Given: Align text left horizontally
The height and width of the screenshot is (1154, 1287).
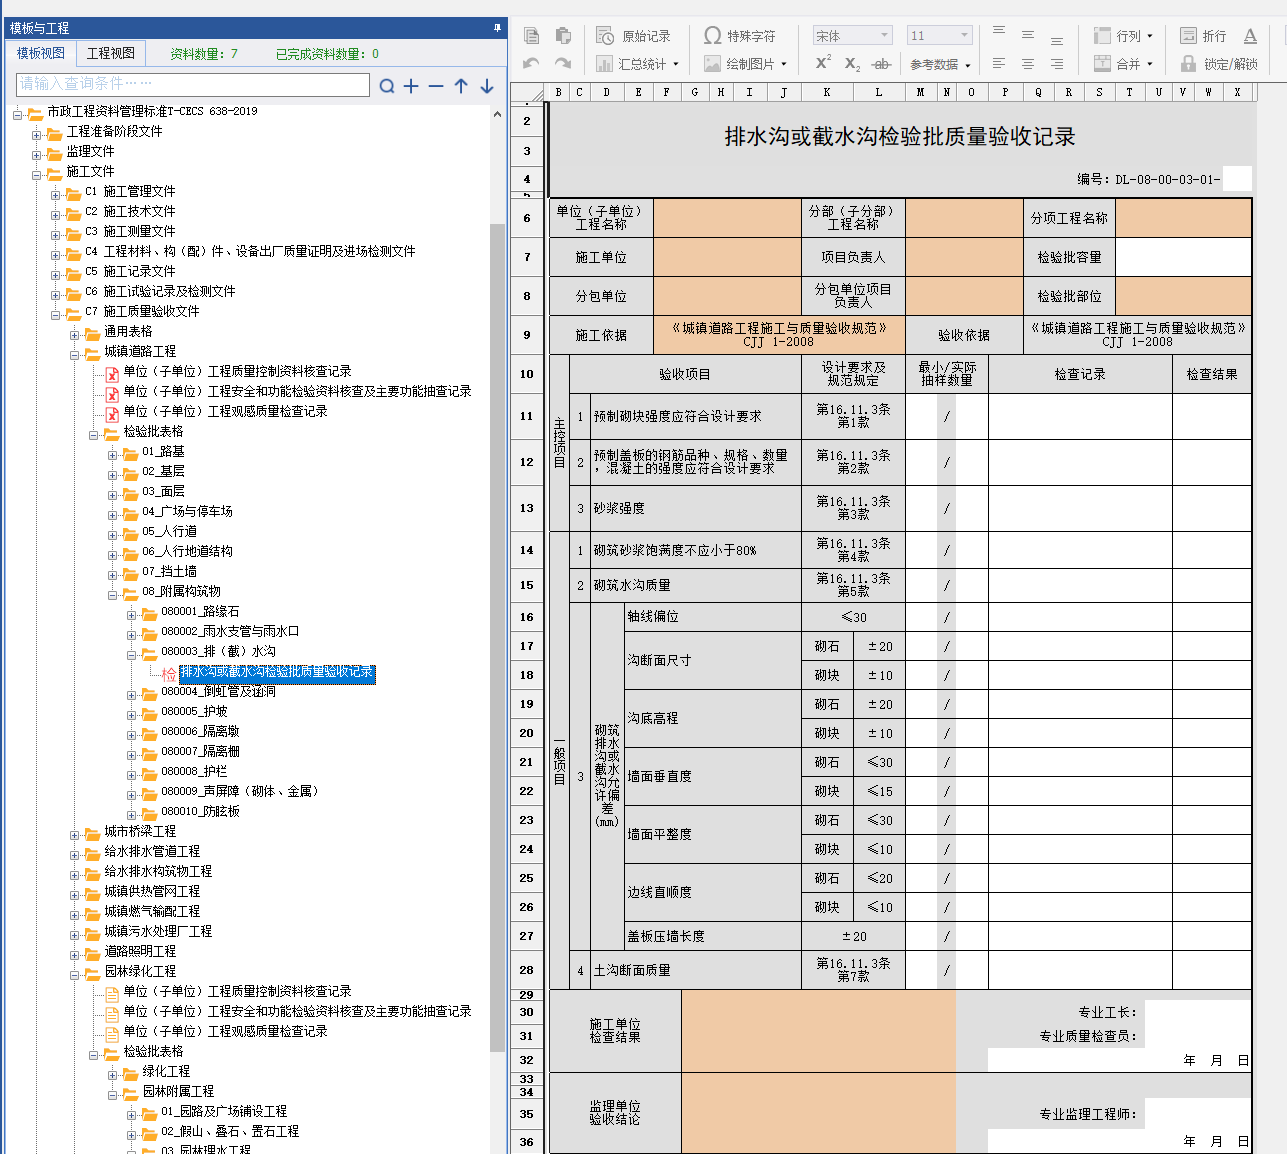Looking at the screenshot, I should (999, 64).
